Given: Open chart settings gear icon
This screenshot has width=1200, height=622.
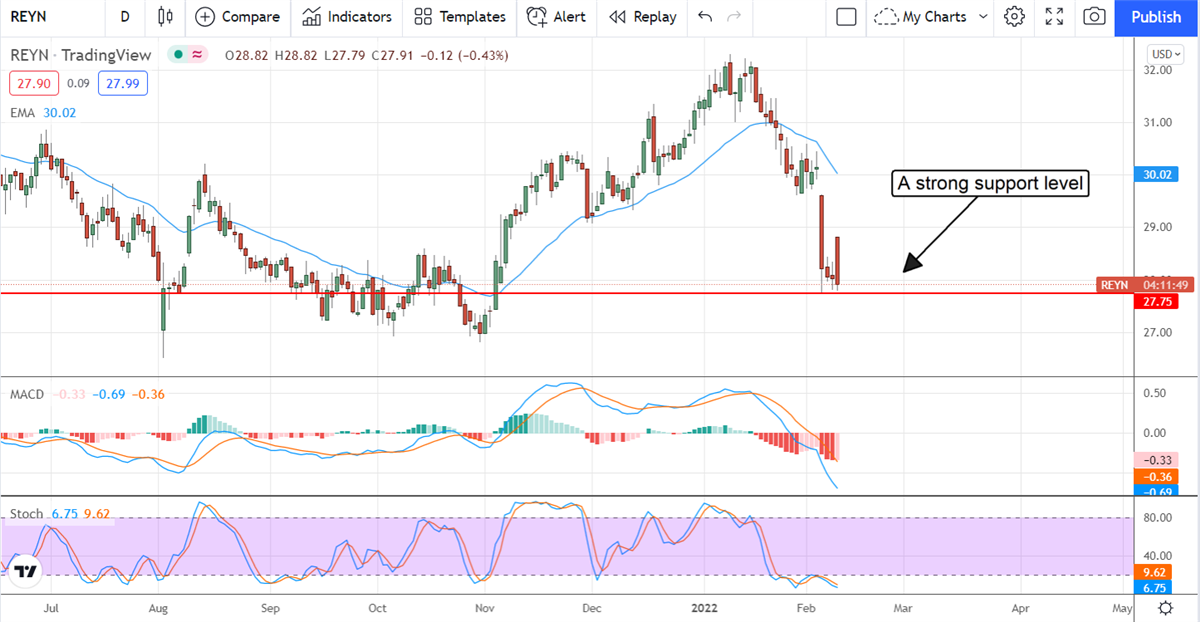Looking at the screenshot, I should pyautogui.click(x=1014, y=17).
